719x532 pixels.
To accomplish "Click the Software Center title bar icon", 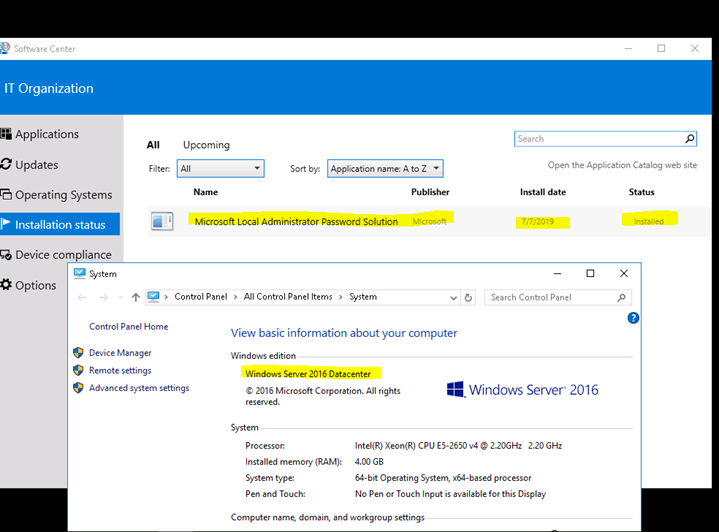I will [5, 48].
